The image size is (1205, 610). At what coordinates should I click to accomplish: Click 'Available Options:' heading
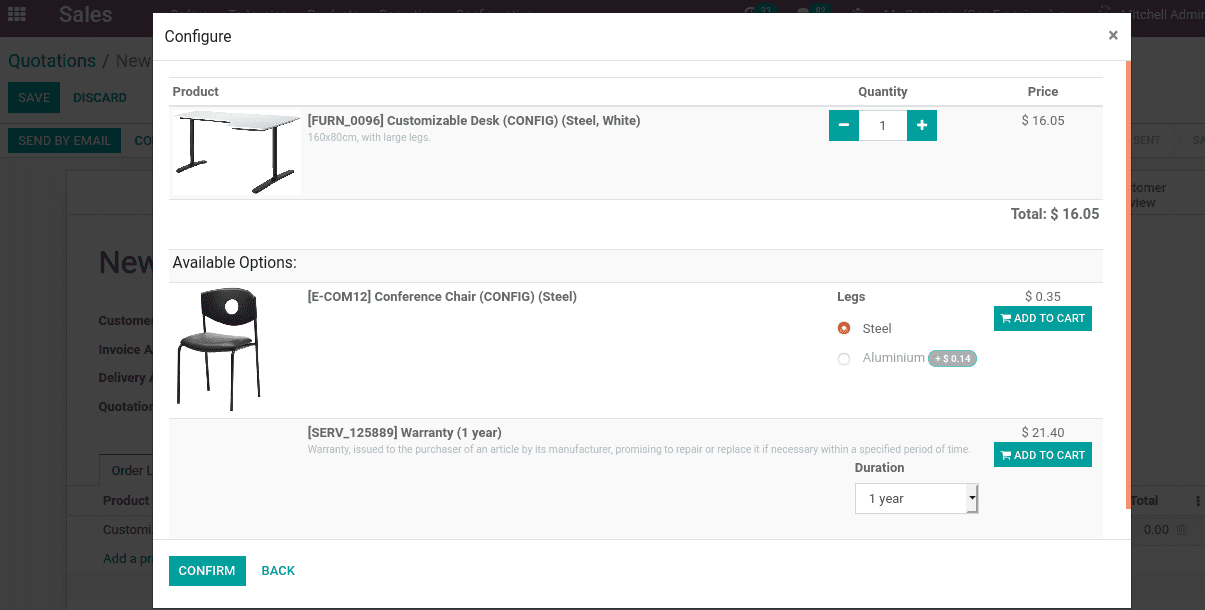tap(235, 263)
